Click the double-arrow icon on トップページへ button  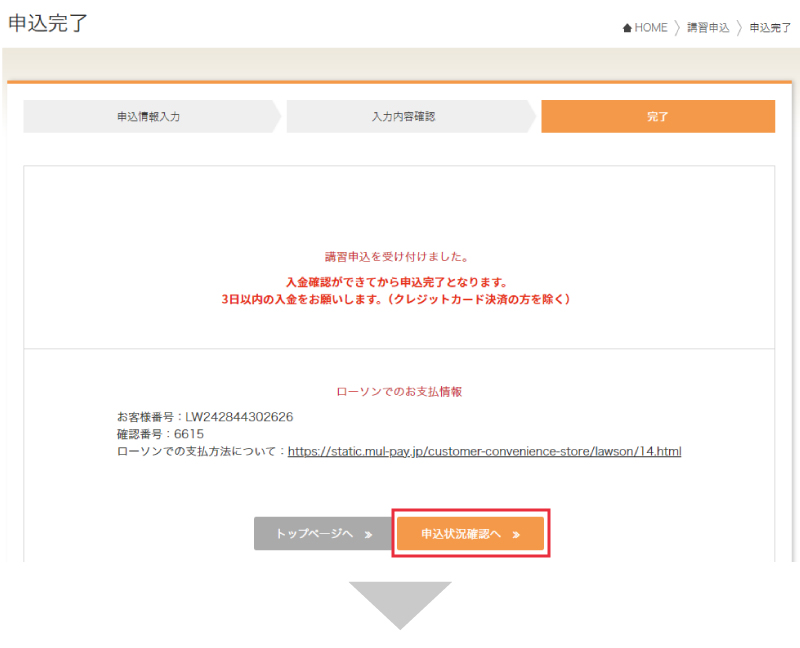pos(368,534)
